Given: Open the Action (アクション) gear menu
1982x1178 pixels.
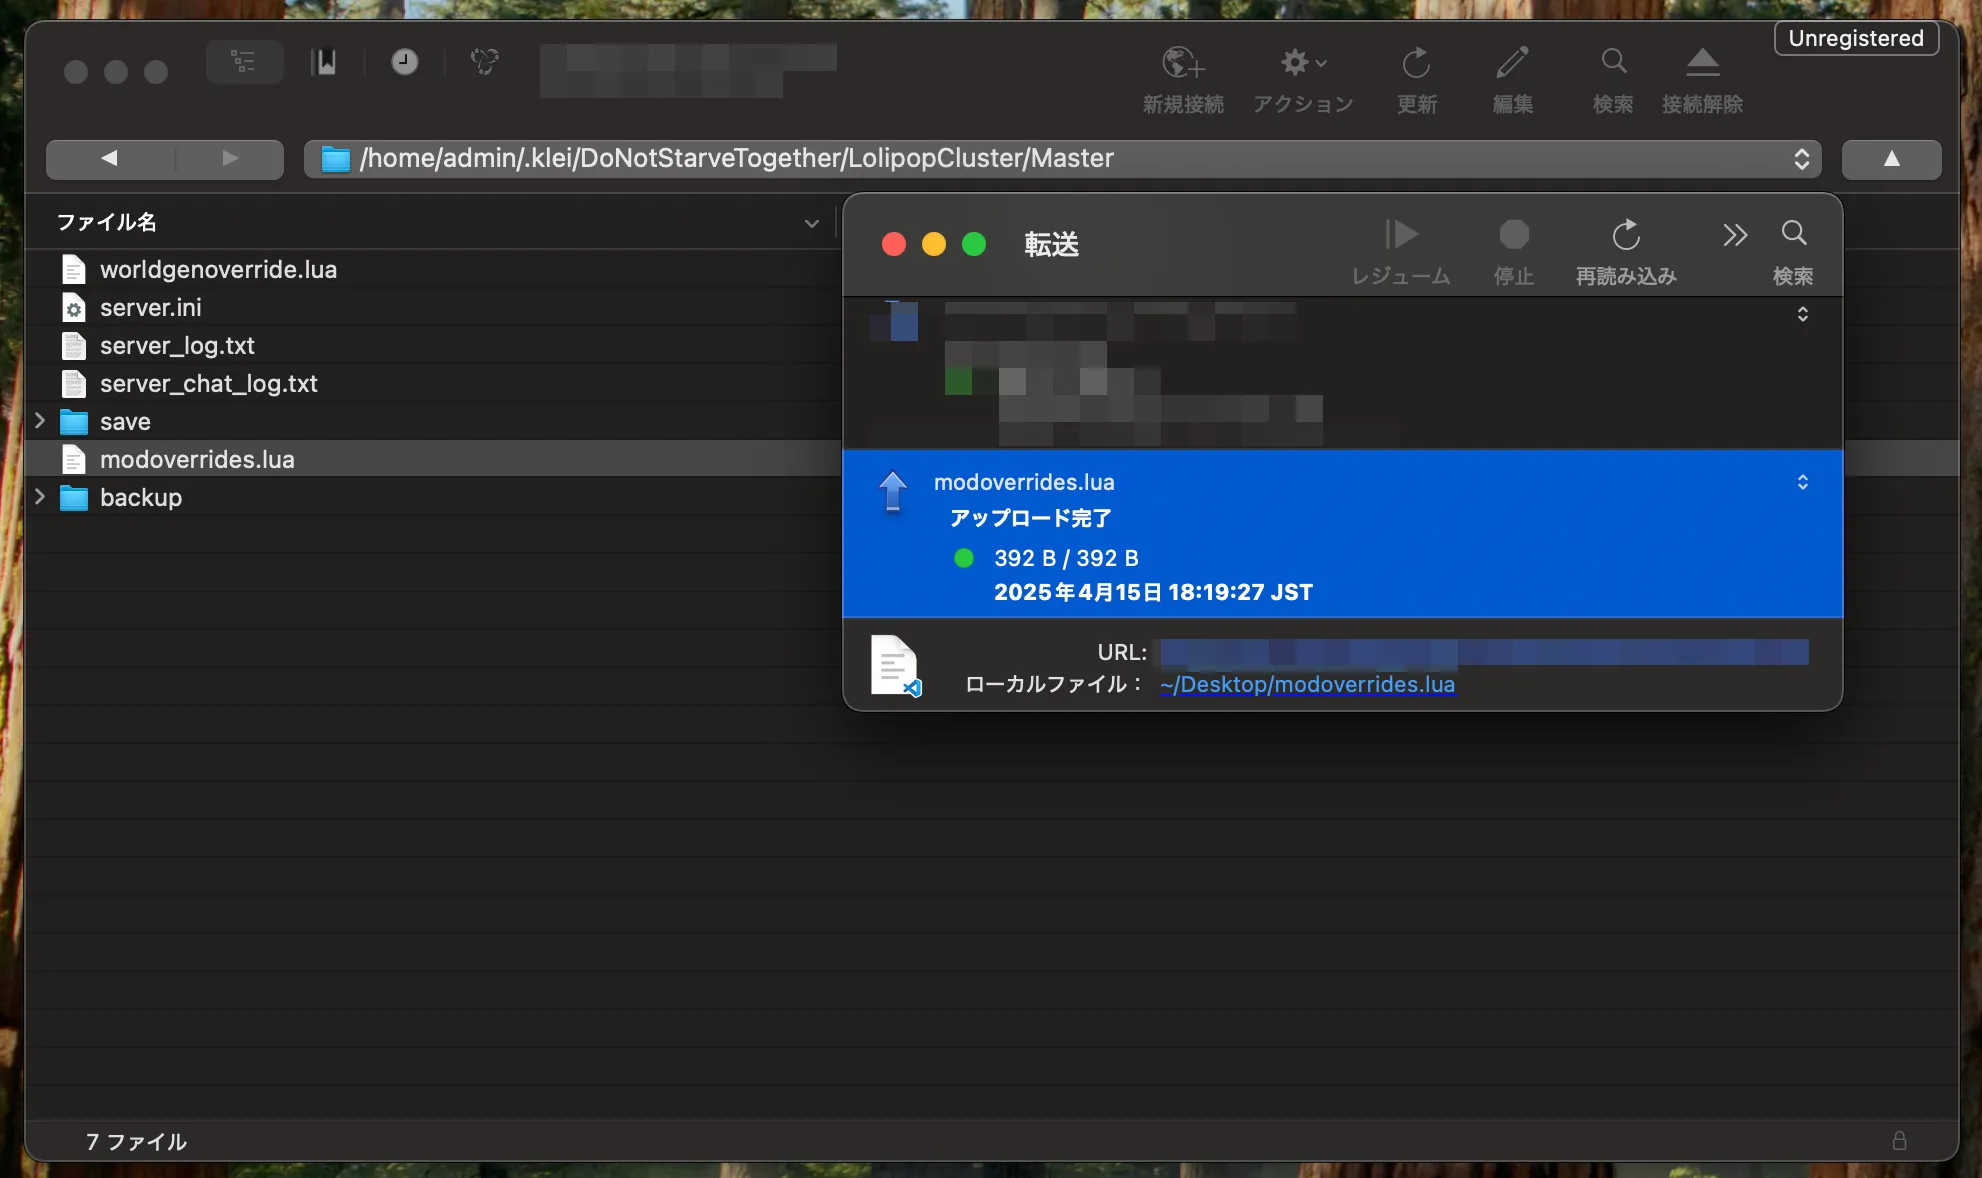Looking at the screenshot, I should tap(1303, 63).
